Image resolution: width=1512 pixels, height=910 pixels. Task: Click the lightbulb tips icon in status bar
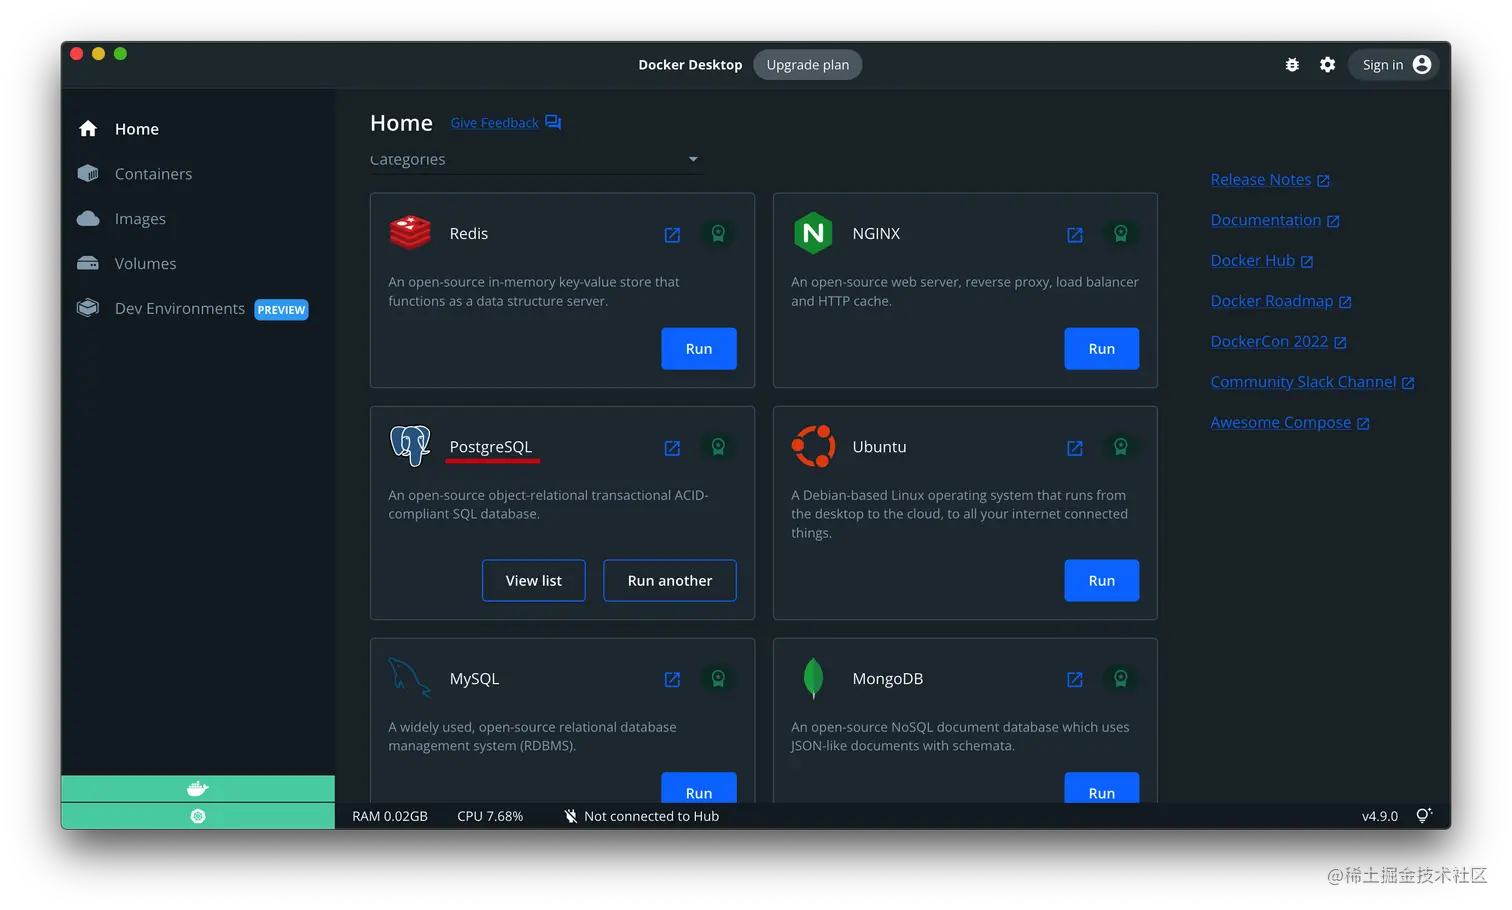1424,816
